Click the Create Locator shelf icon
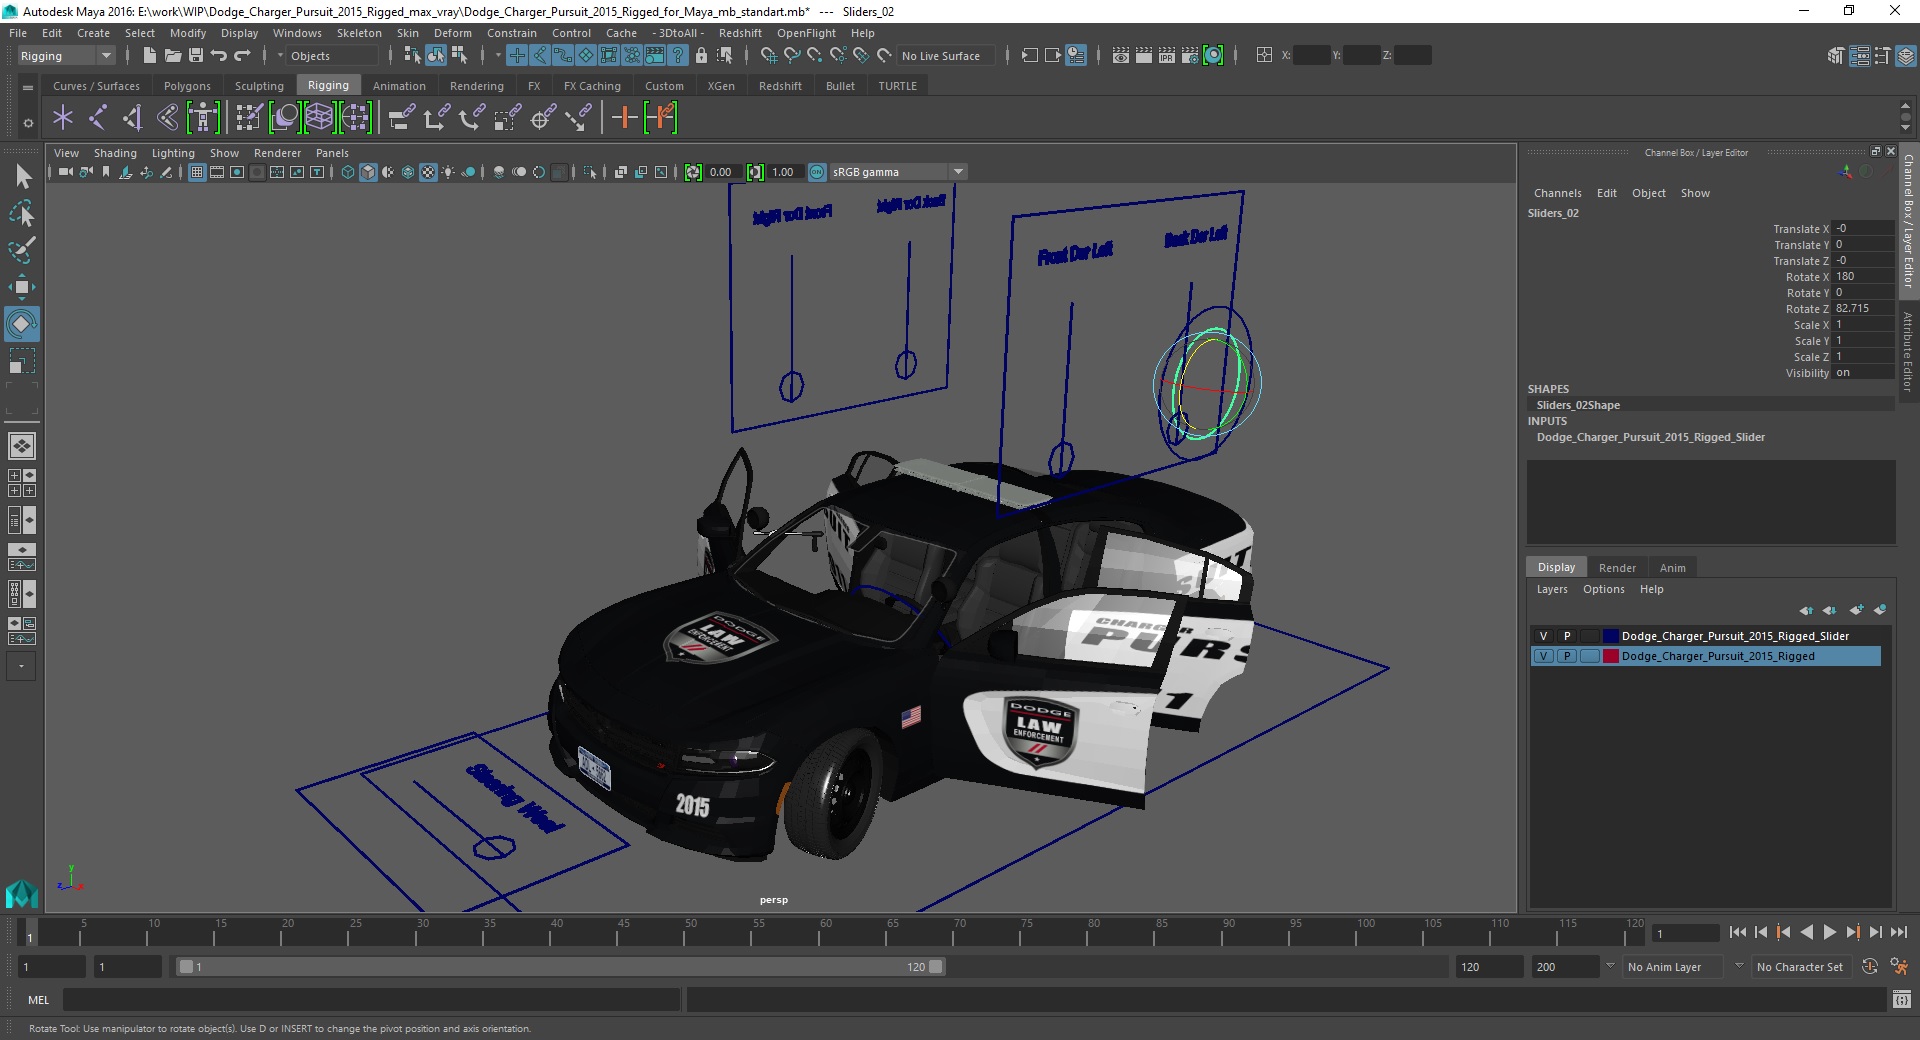The image size is (1920, 1040). [x=63, y=118]
